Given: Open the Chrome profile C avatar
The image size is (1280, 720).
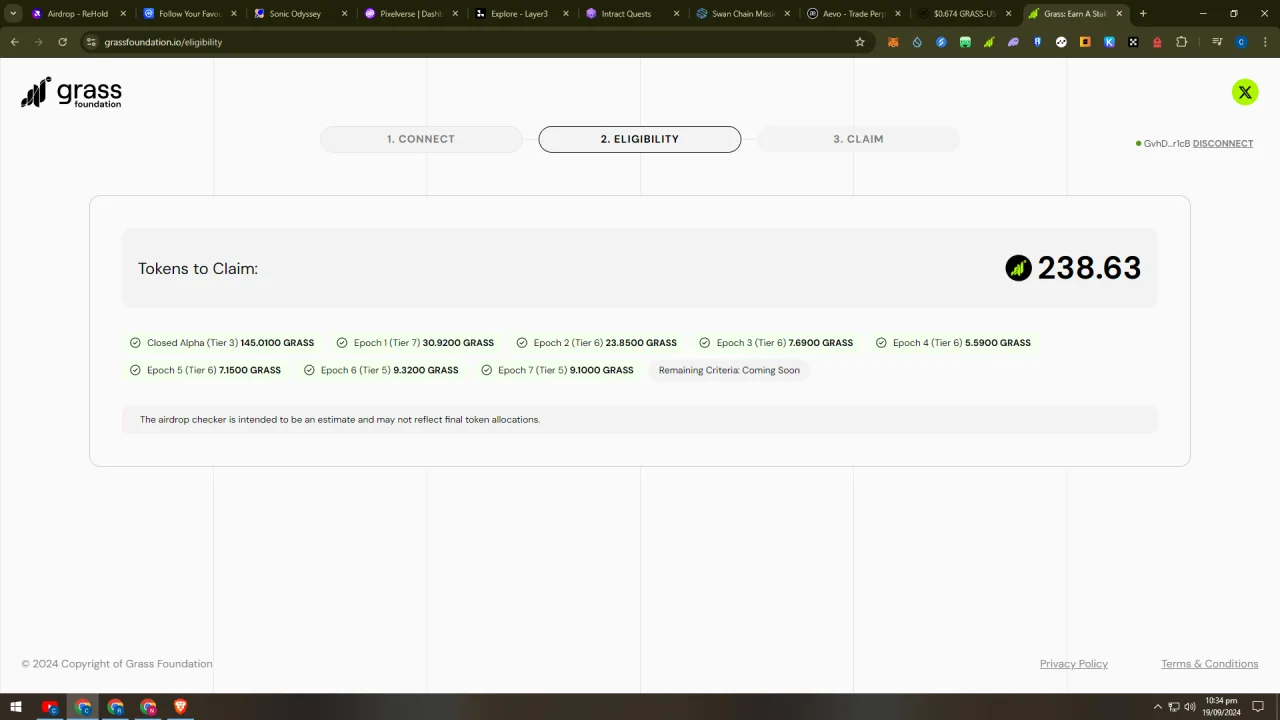Looking at the screenshot, I should (1242, 42).
